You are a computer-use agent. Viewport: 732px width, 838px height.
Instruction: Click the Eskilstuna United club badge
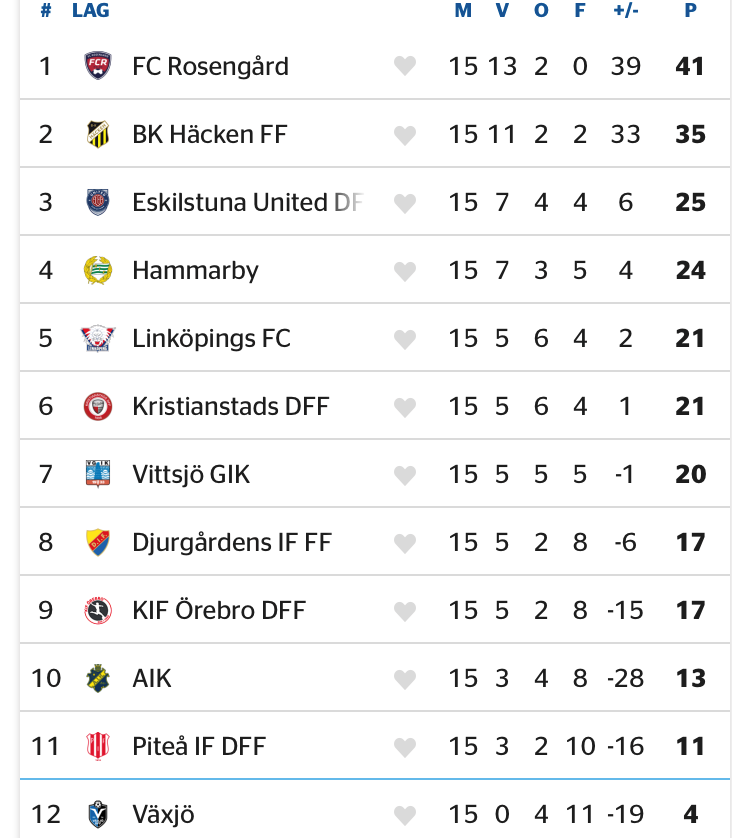click(97, 203)
